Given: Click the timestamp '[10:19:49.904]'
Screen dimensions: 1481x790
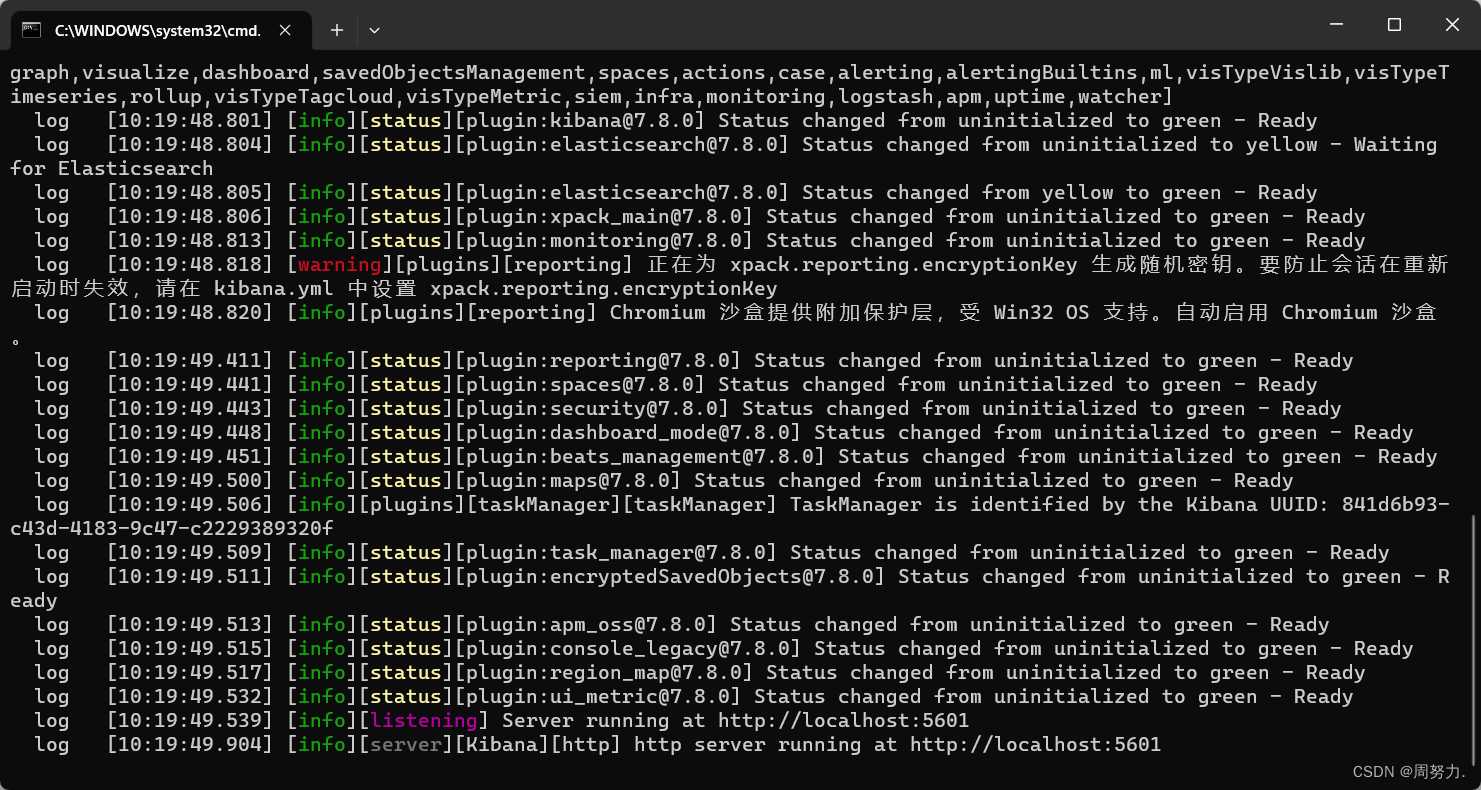Looking at the screenshot, I should click(189, 745).
